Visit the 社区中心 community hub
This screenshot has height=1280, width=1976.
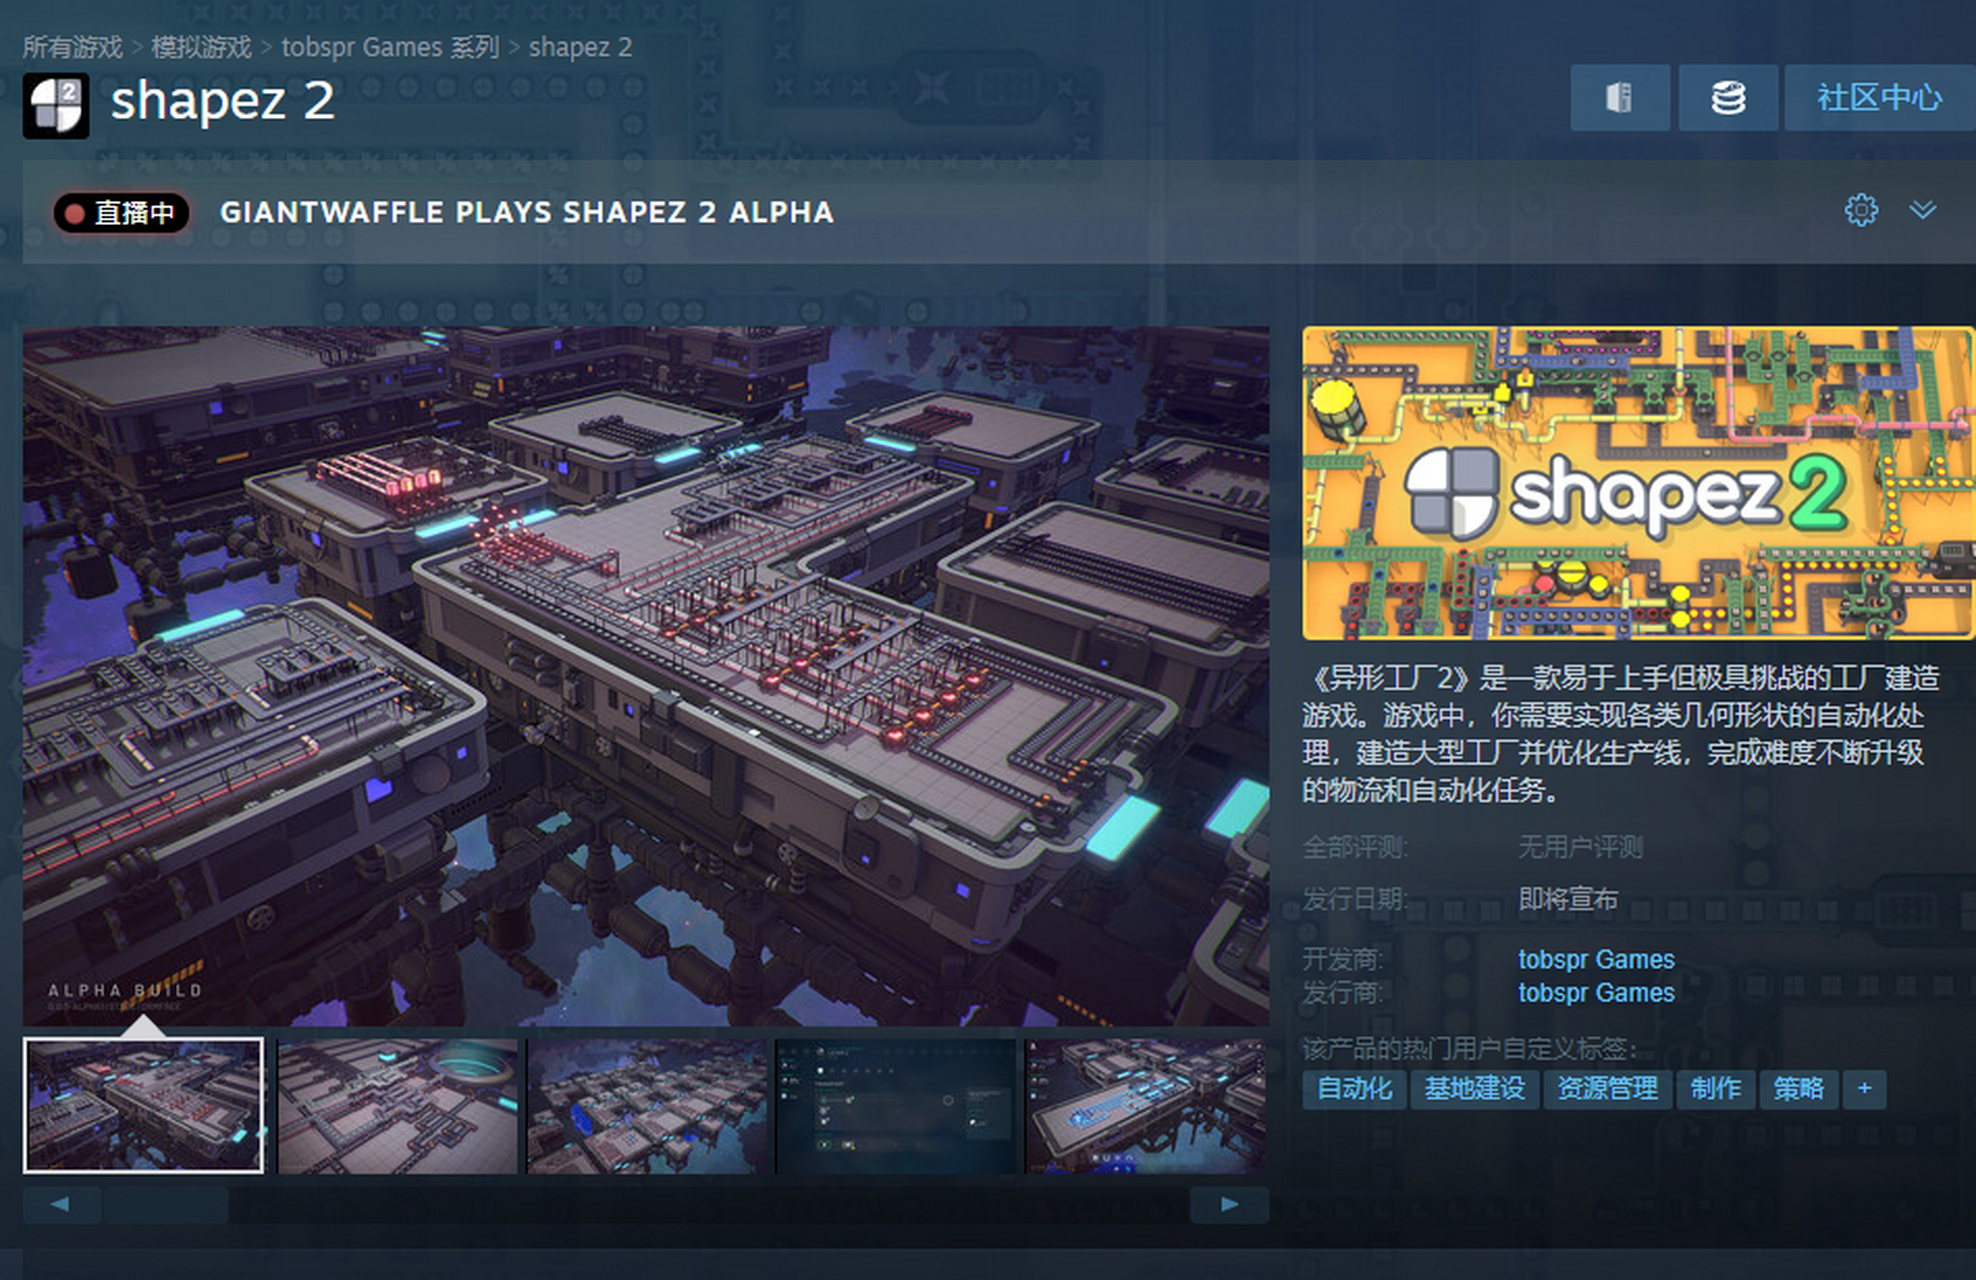pos(1877,97)
